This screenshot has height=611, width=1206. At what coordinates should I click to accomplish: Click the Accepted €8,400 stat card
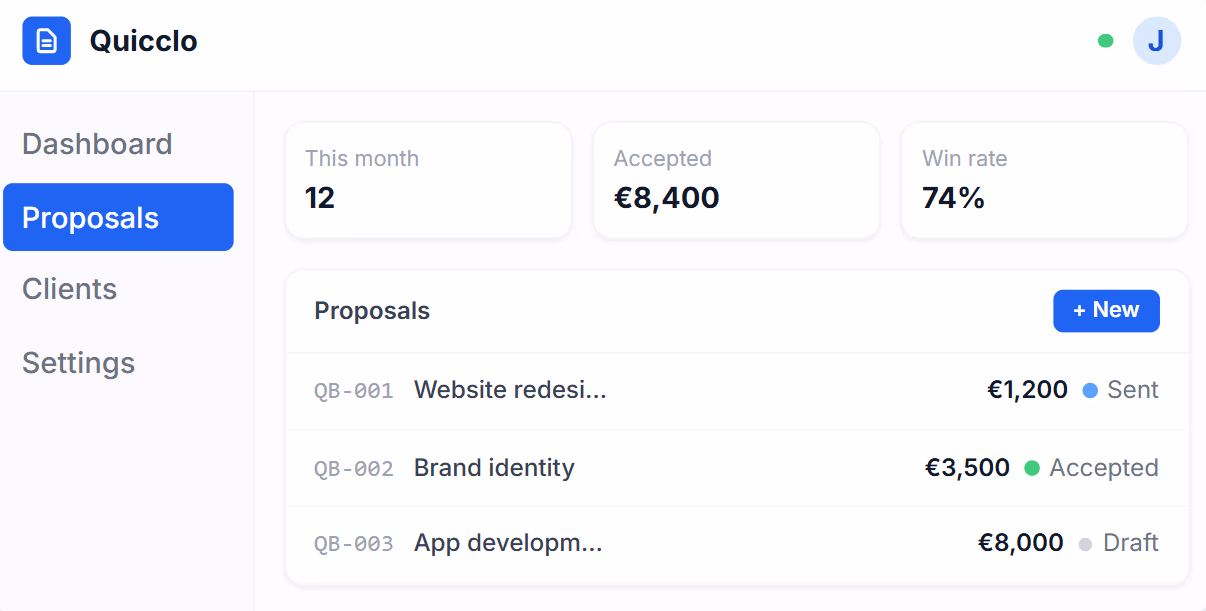737,181
